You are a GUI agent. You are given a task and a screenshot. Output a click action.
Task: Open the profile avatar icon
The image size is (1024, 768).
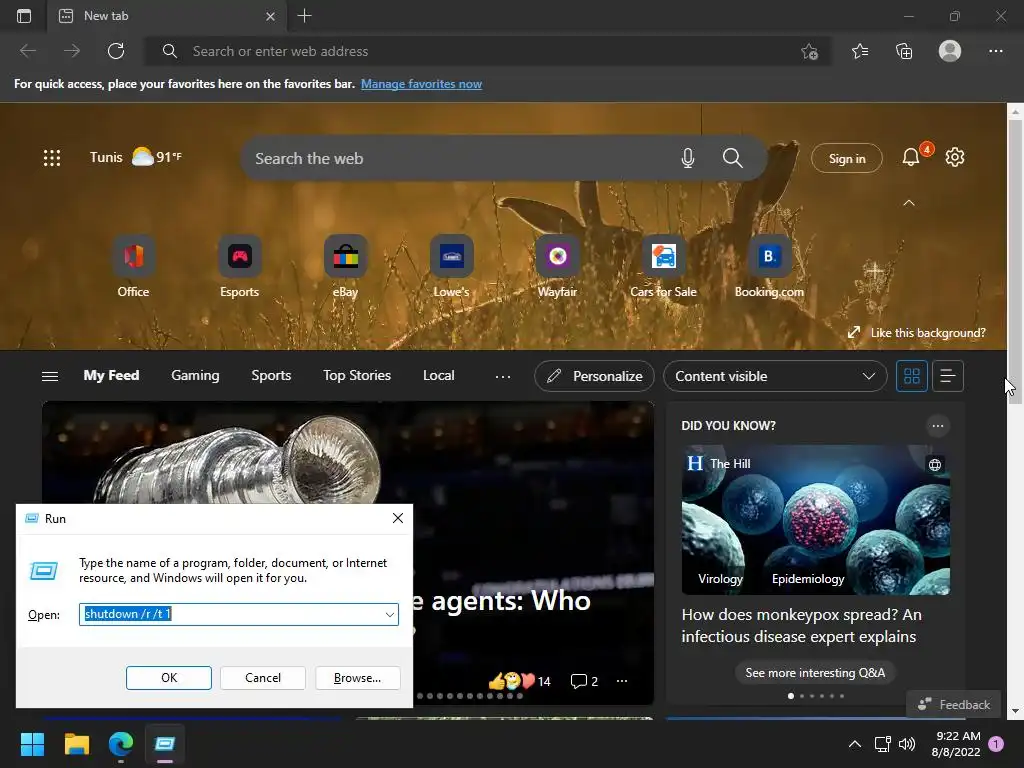coord(950,51)
